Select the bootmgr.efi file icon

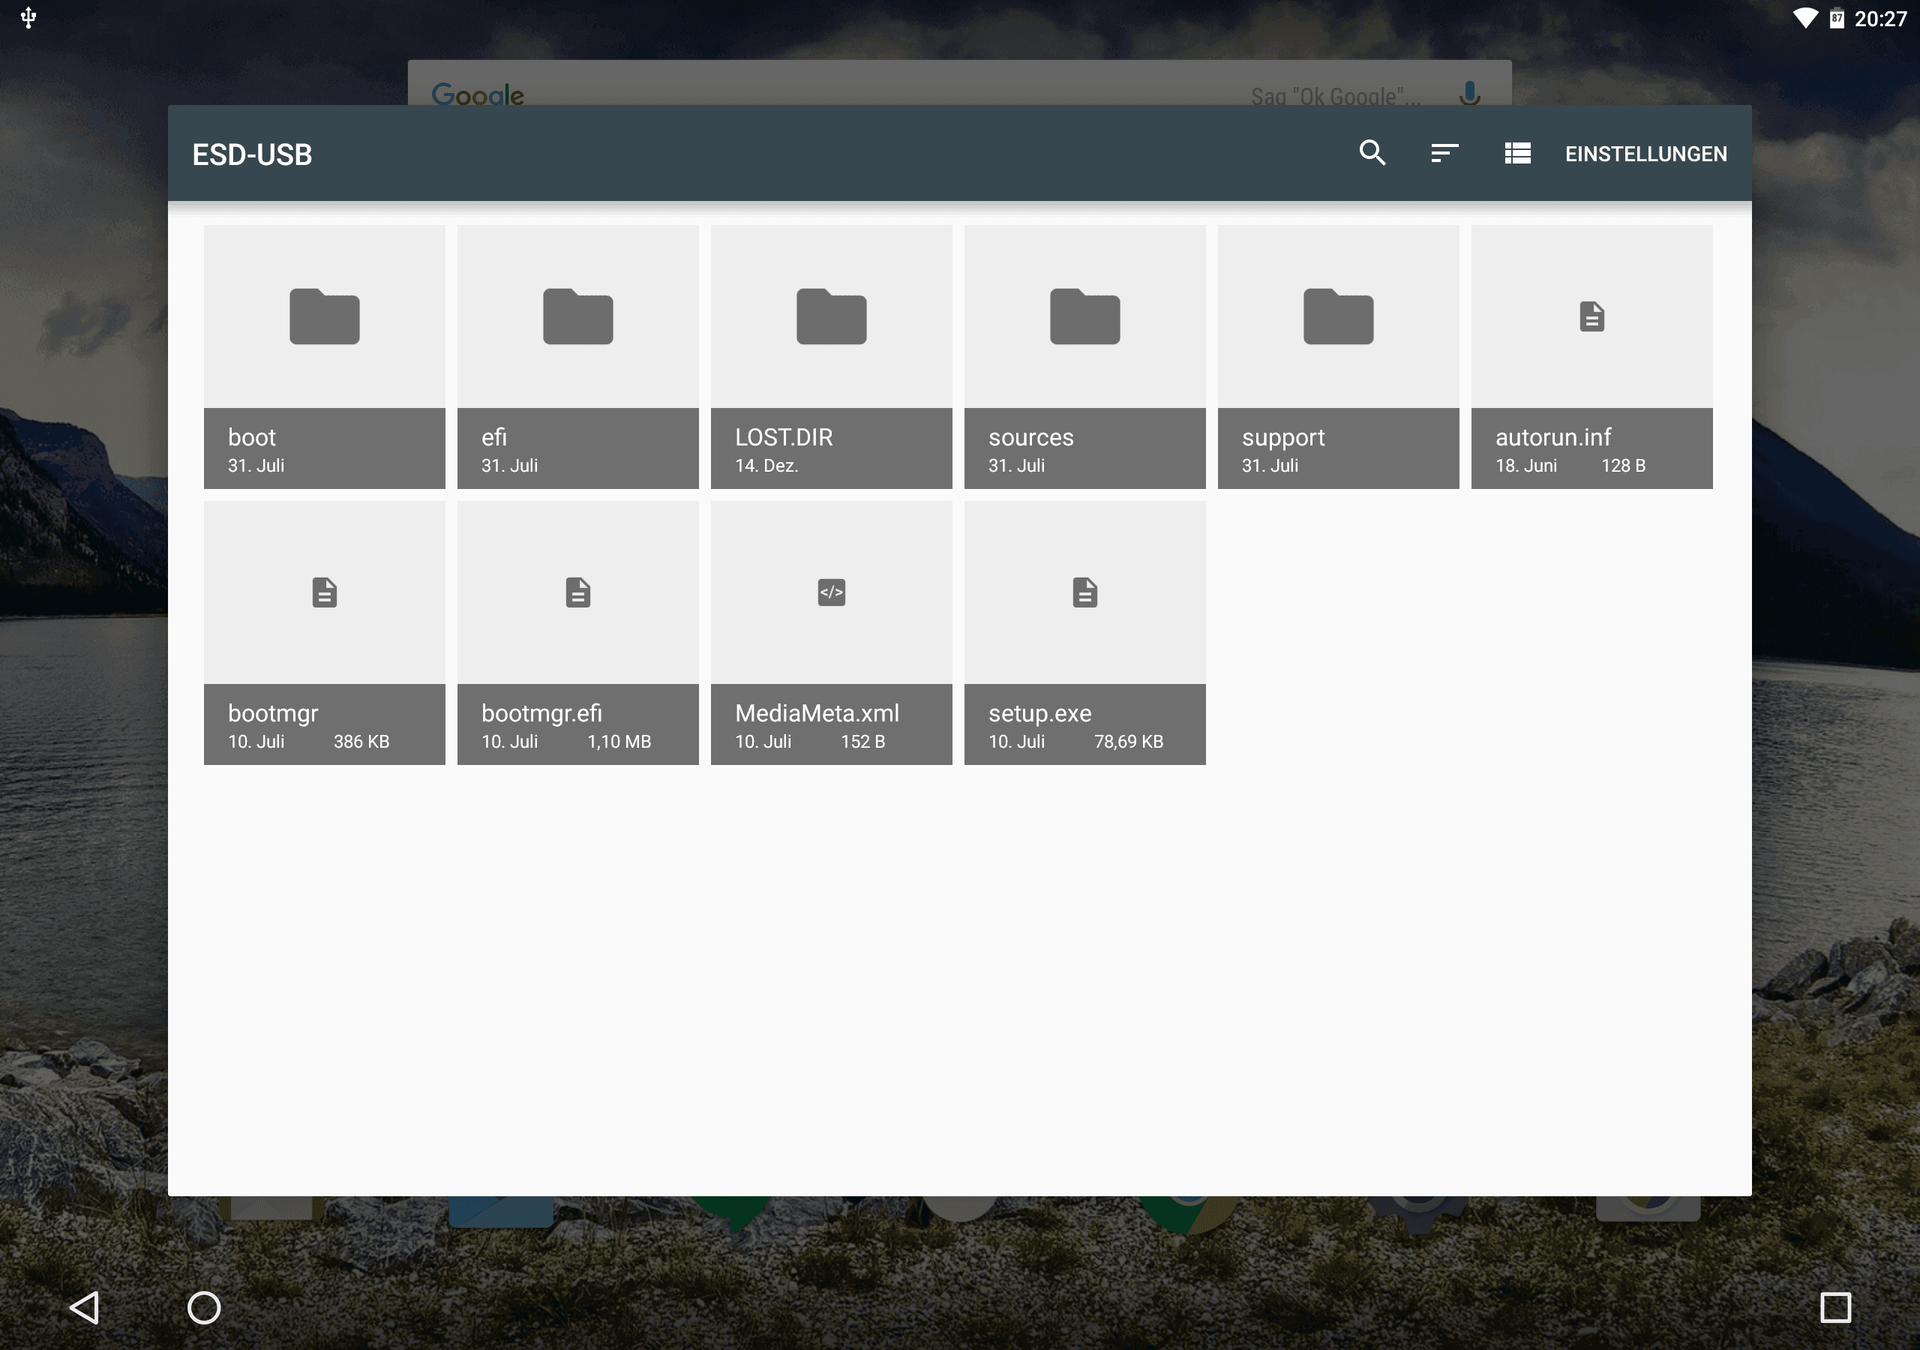click(578, 592)
